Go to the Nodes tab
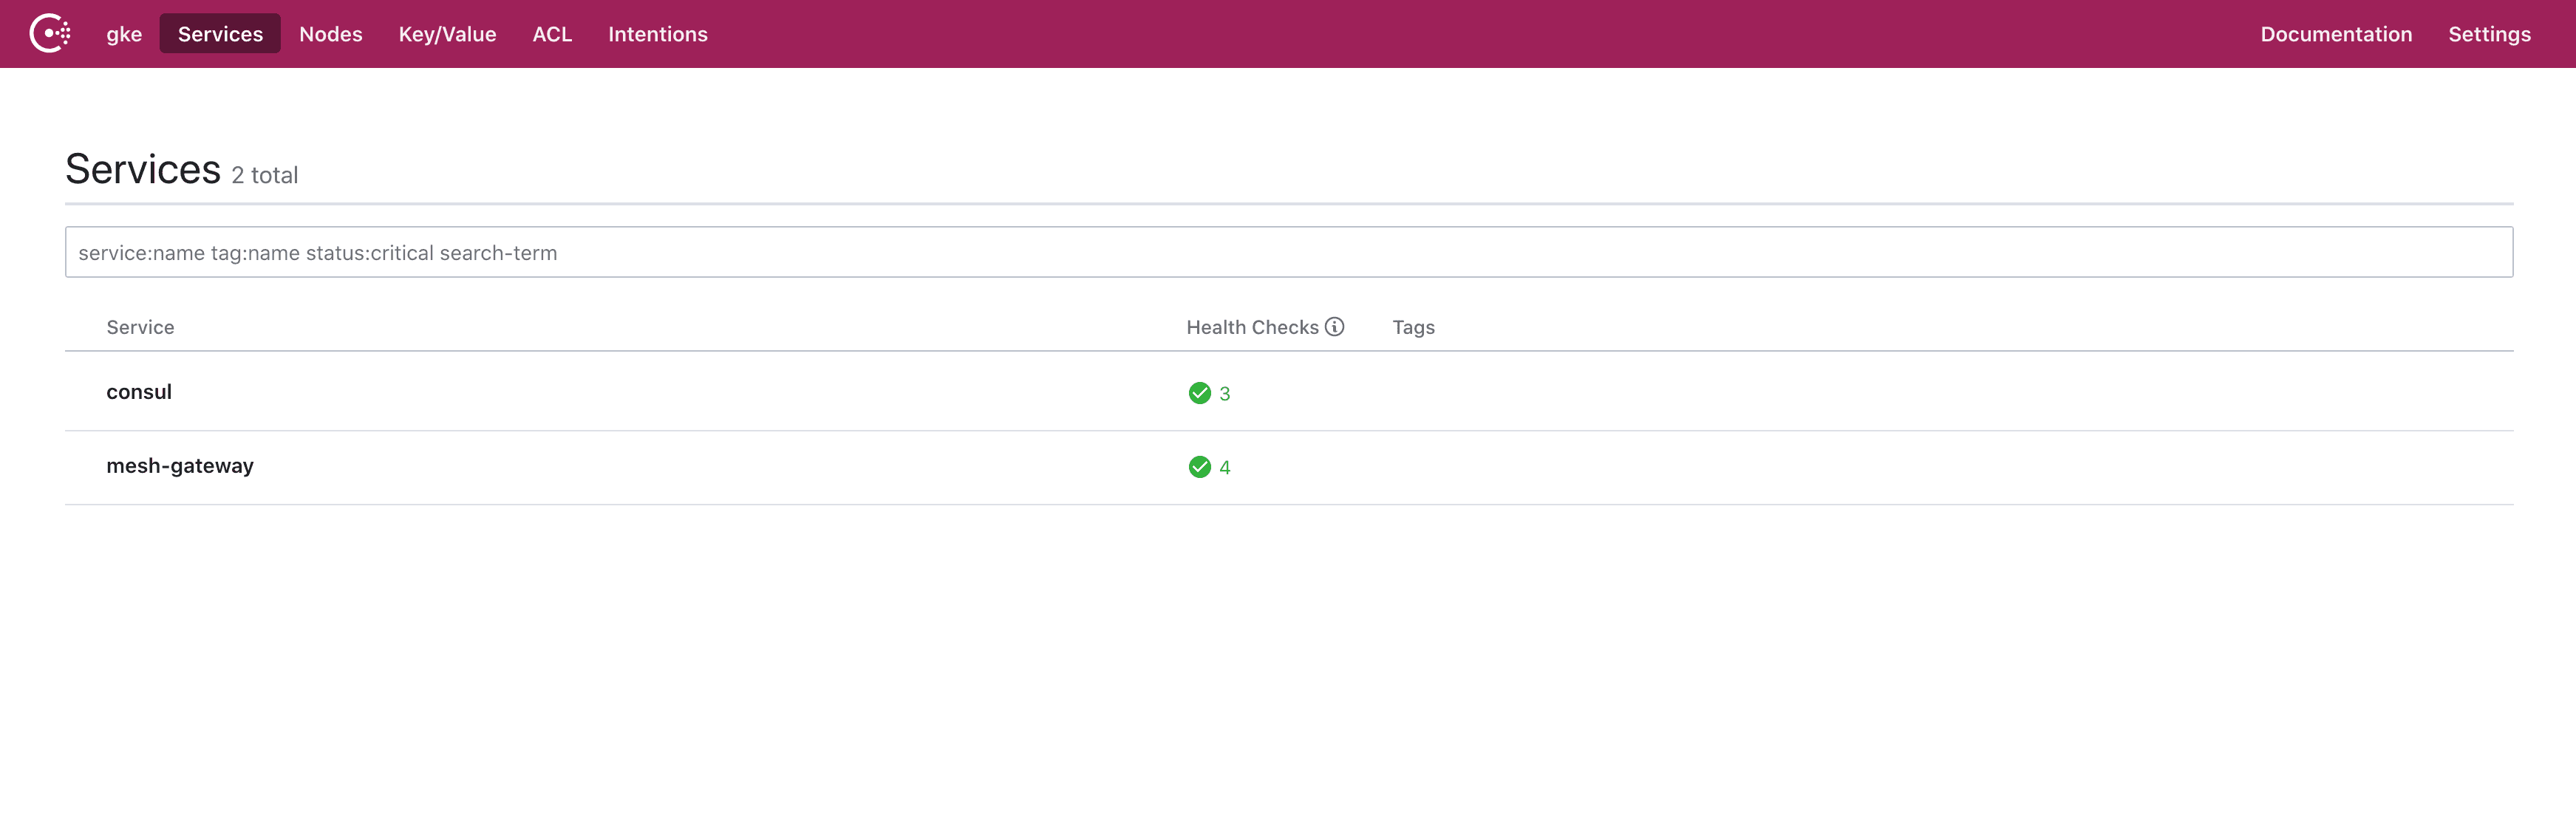 pos(331,34)
